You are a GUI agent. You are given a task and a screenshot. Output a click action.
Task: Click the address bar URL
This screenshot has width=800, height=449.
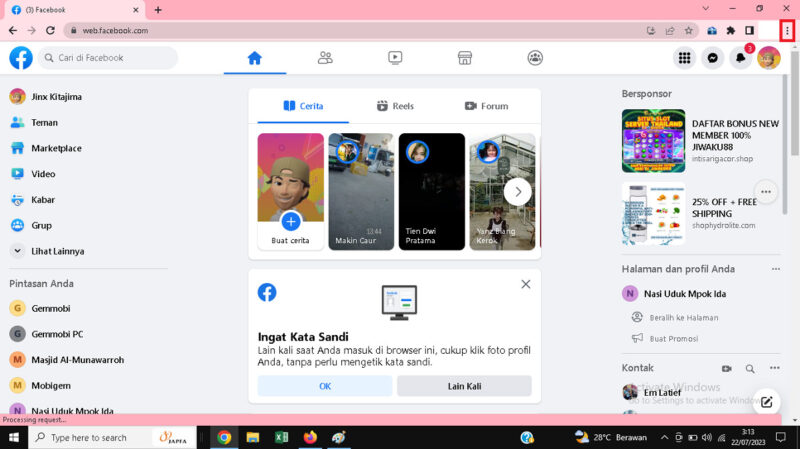click(x=115, y=31)
